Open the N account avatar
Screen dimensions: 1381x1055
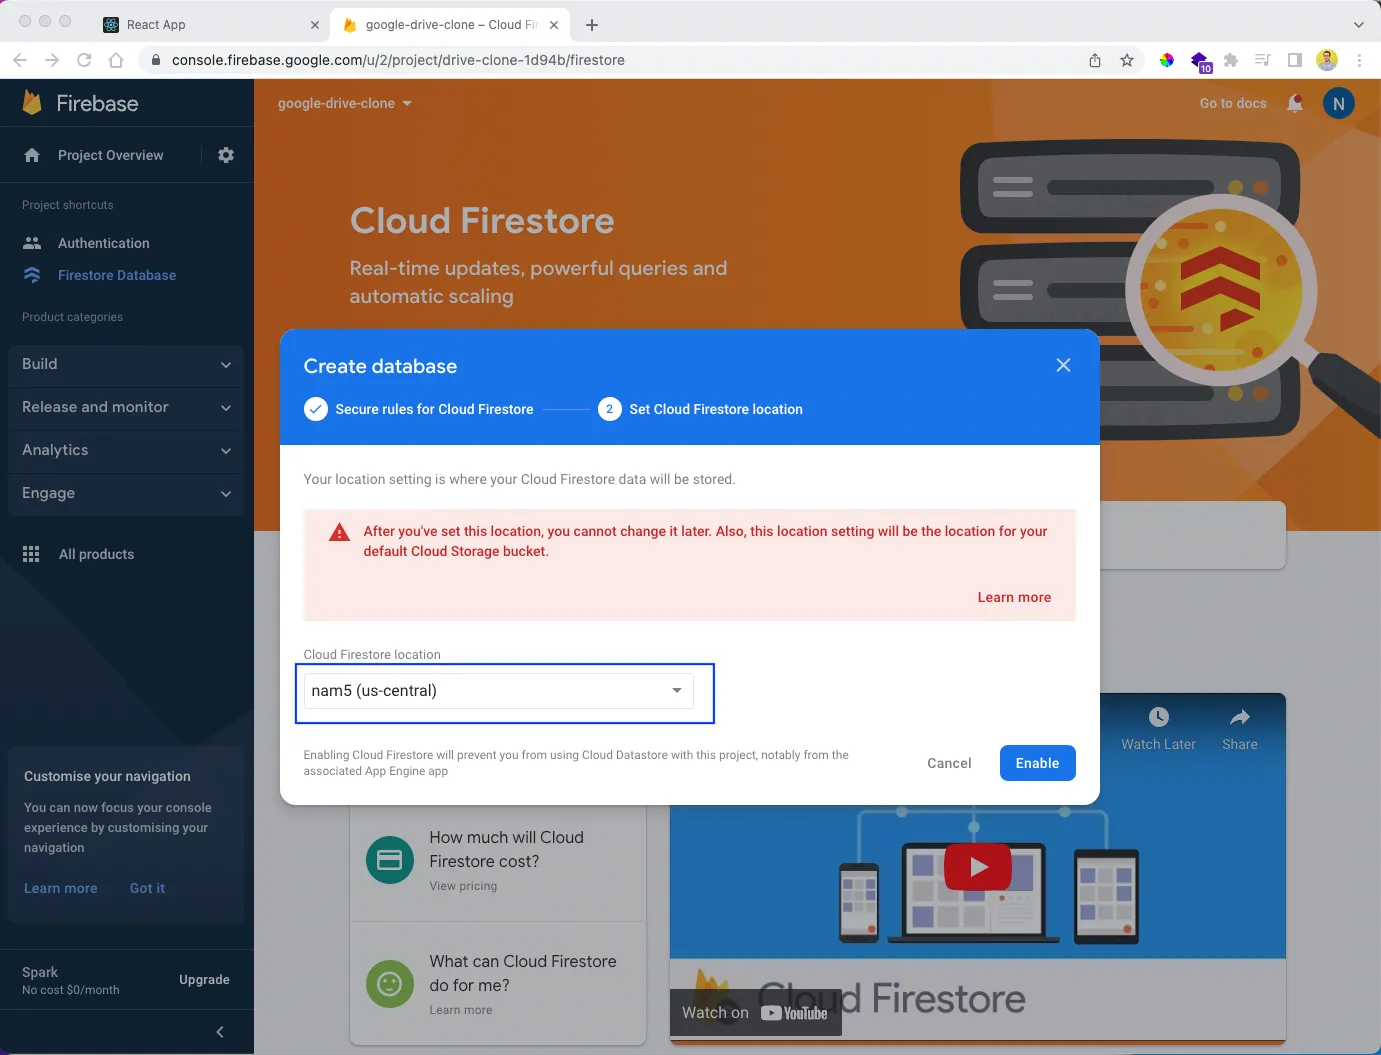point(1339,103)
